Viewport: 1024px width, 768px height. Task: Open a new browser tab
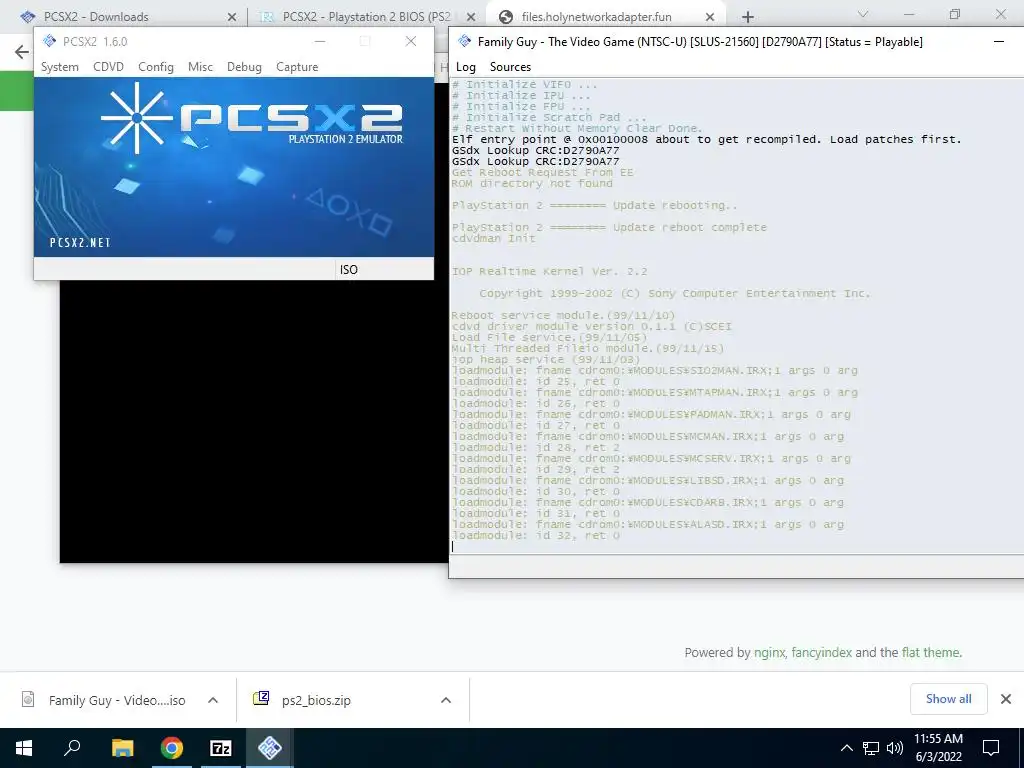748,17
